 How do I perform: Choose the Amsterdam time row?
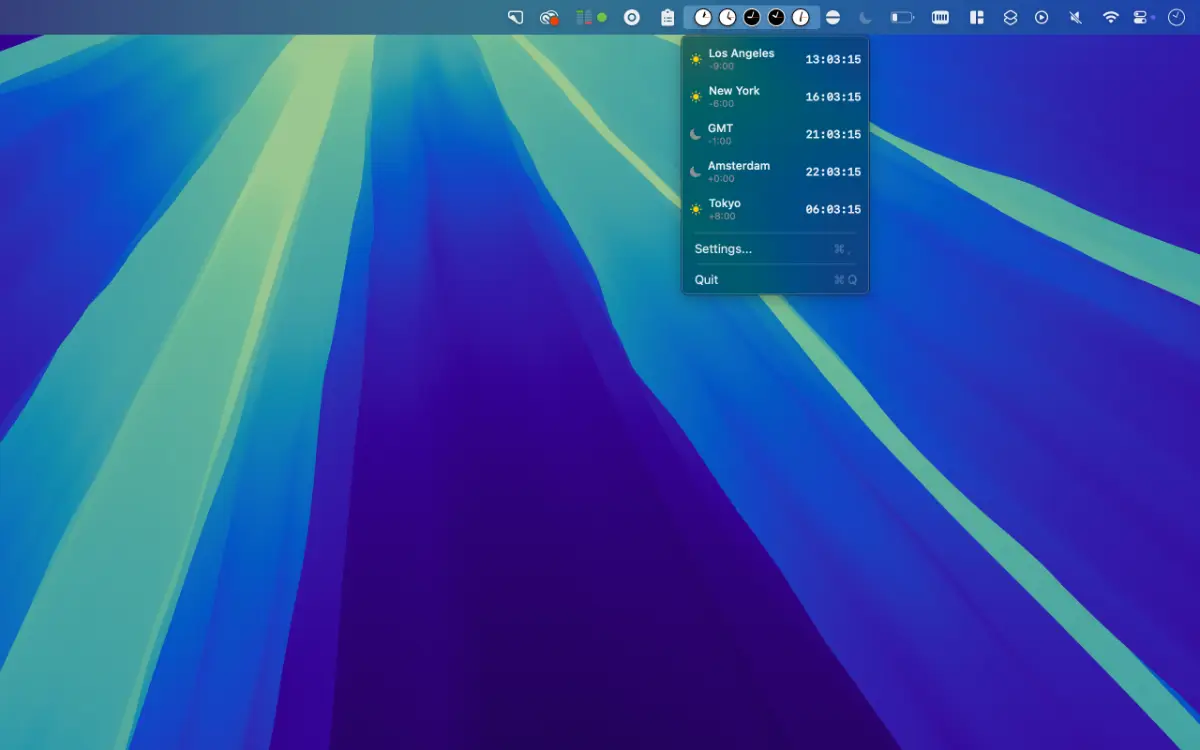click(x=775, y=172)
